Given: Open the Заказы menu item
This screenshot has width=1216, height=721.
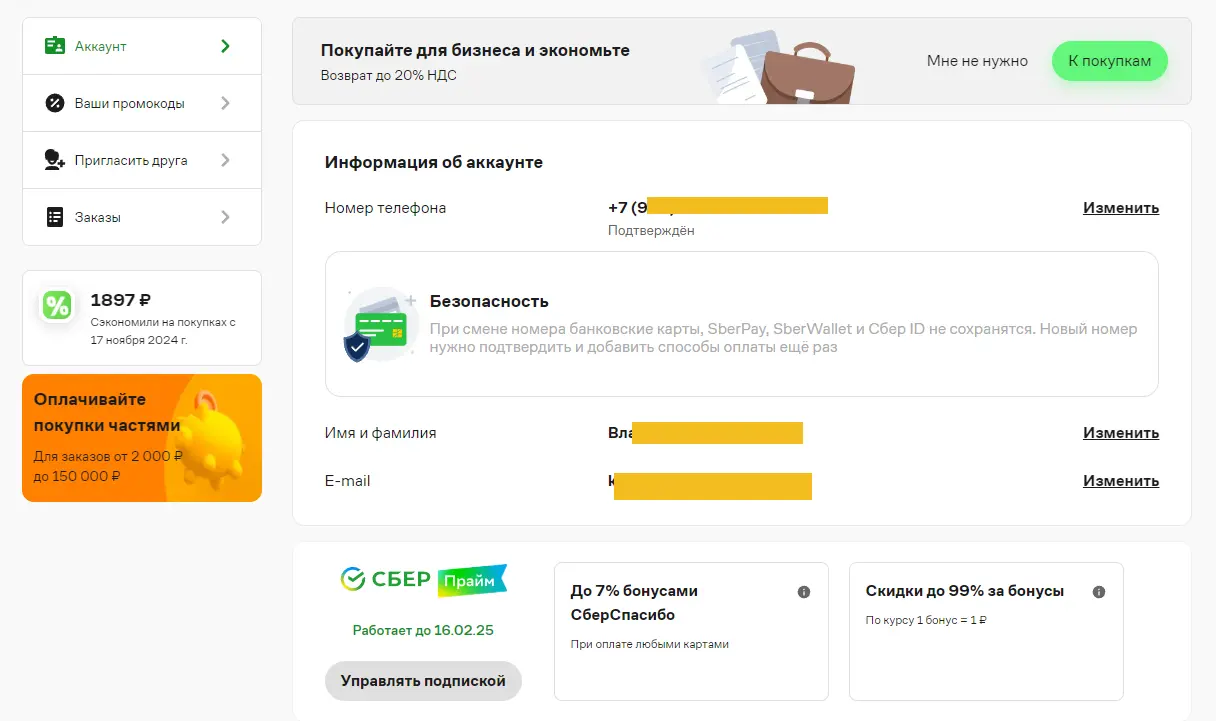Looking at the screenshot, I should pos(142,217).
